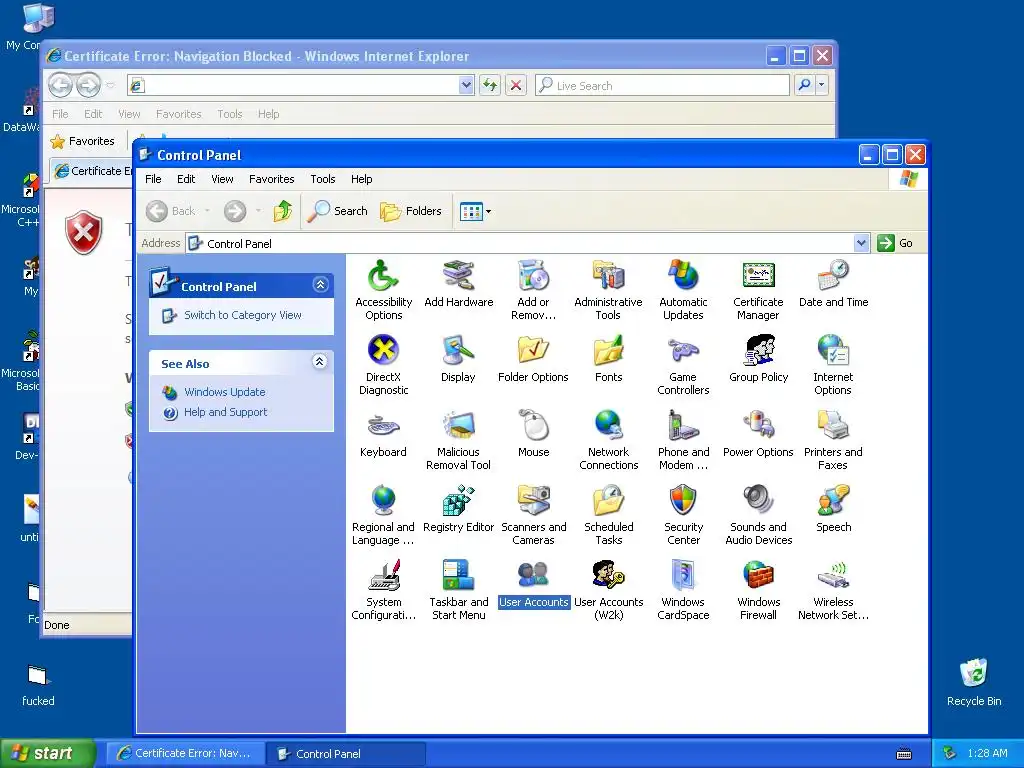Open the Recycle Bin desktop icon
The image size is (1024, 768).
(x=974, y=682)
